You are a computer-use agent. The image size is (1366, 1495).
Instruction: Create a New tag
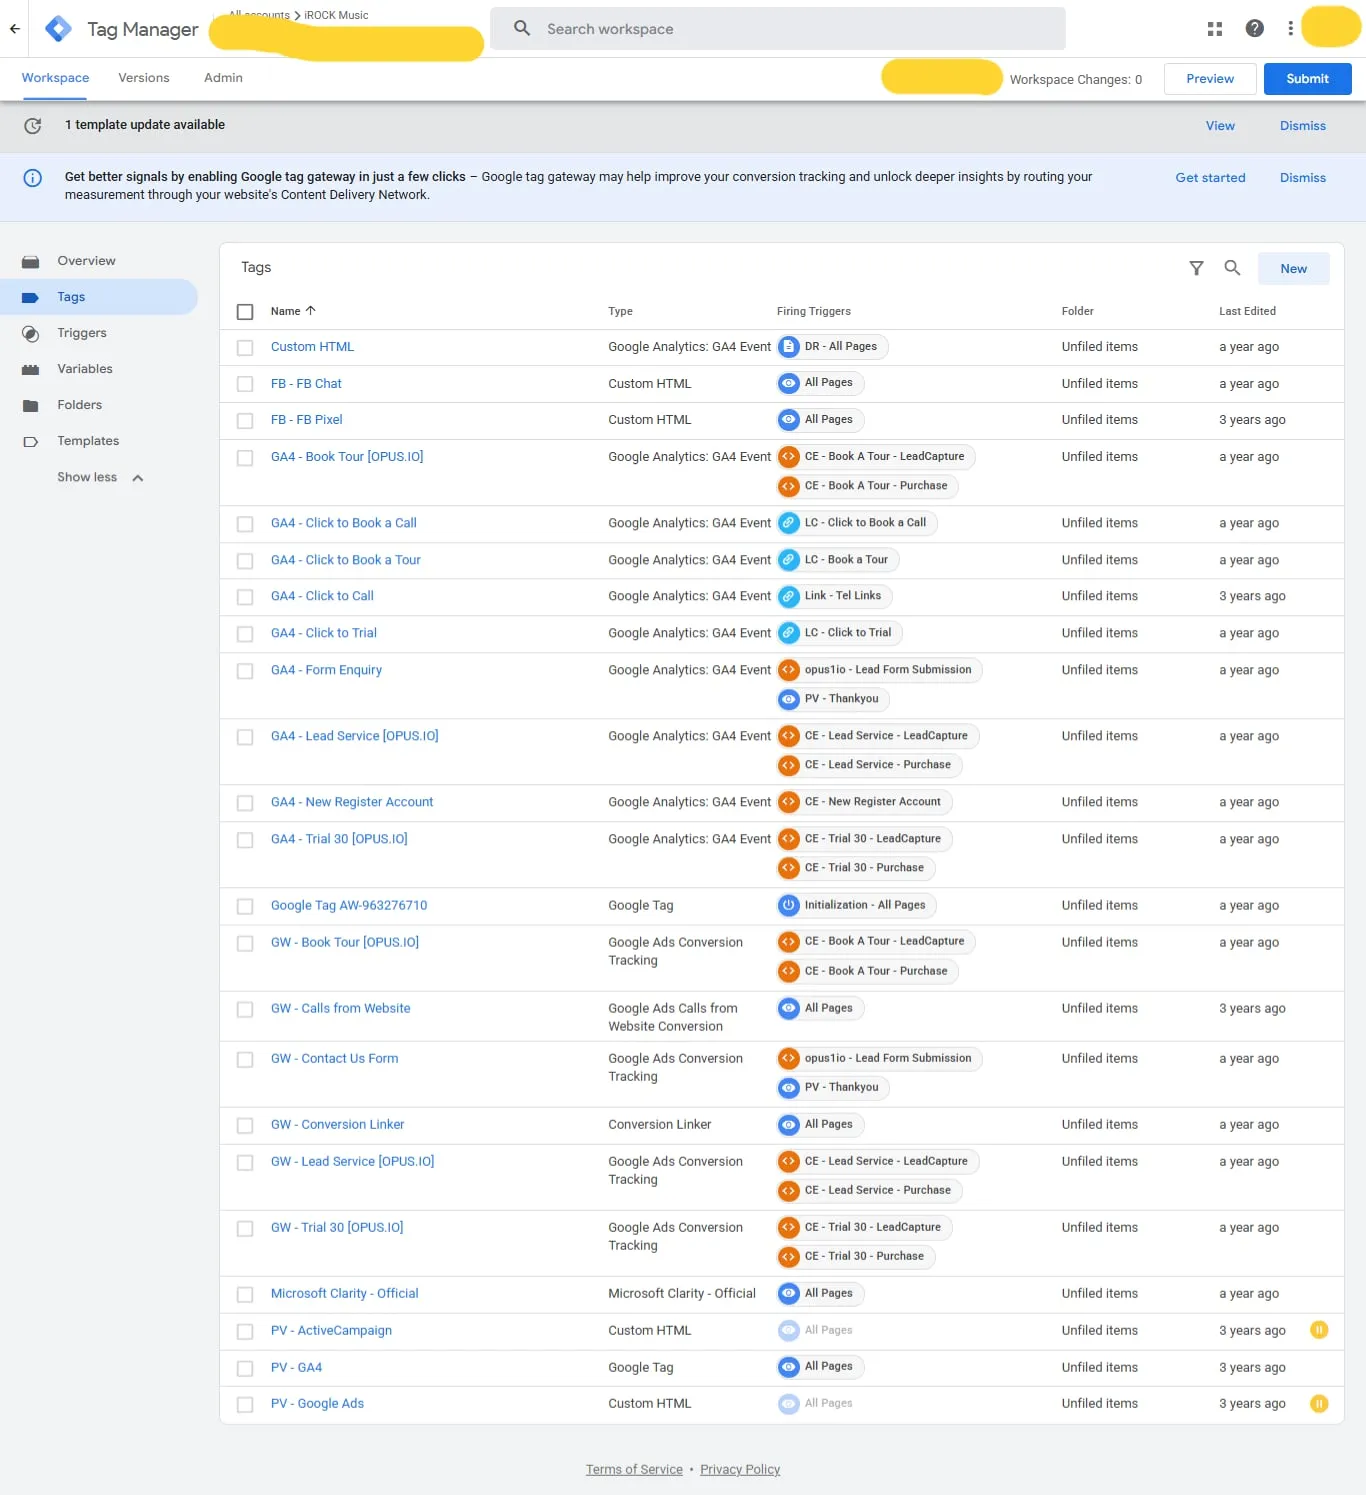pyautogui.click(x=1293, y=269)
